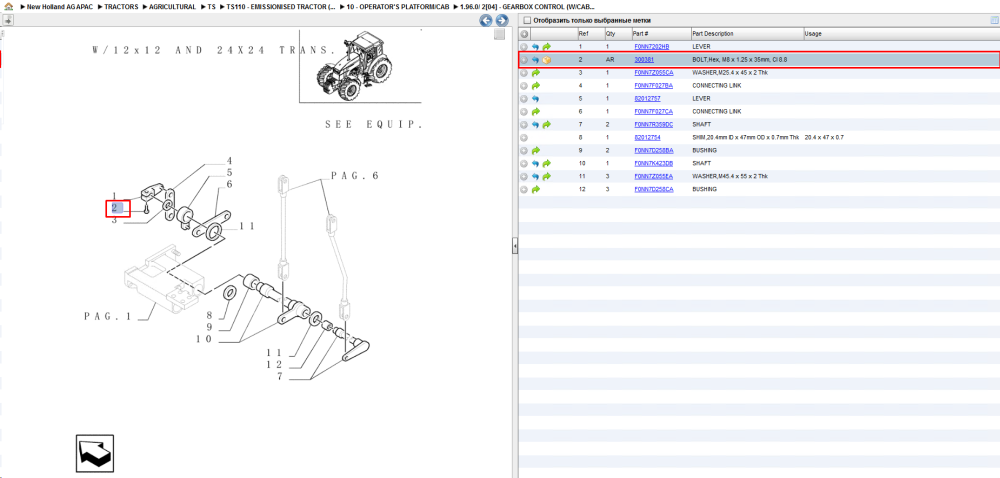1000x478 pixels.
Task: Collapse the panel using the divider arrow handle
Action: click(515, 245)
